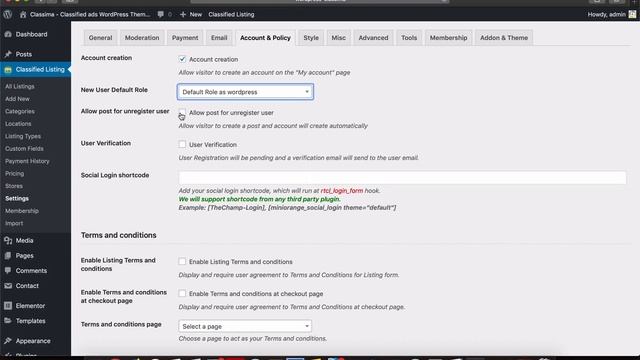Open Membership in sidebar submenu
640x360 pixels.
22,211
